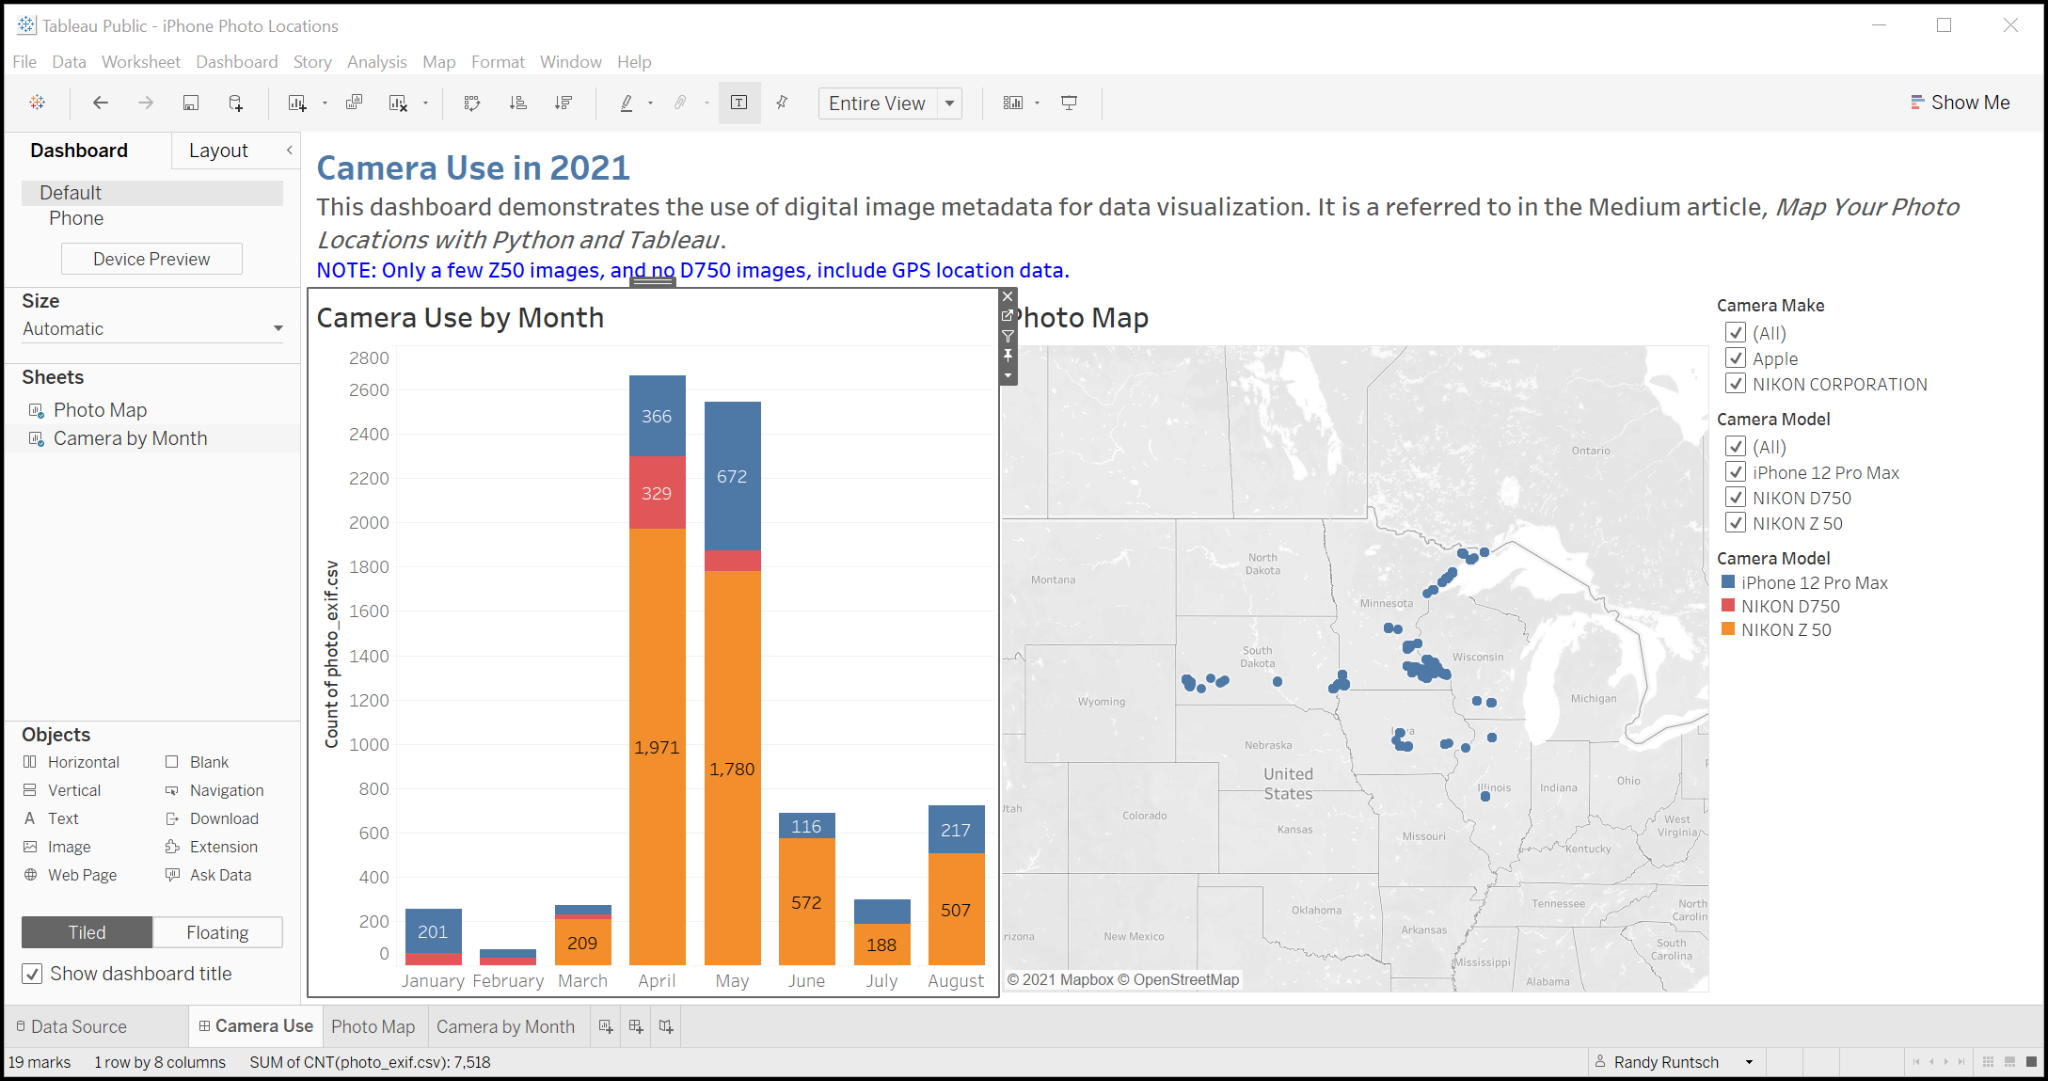Toggle the NIKON D750 model checkbox
The image size is (2048, 1081).
coord(1736,498)
